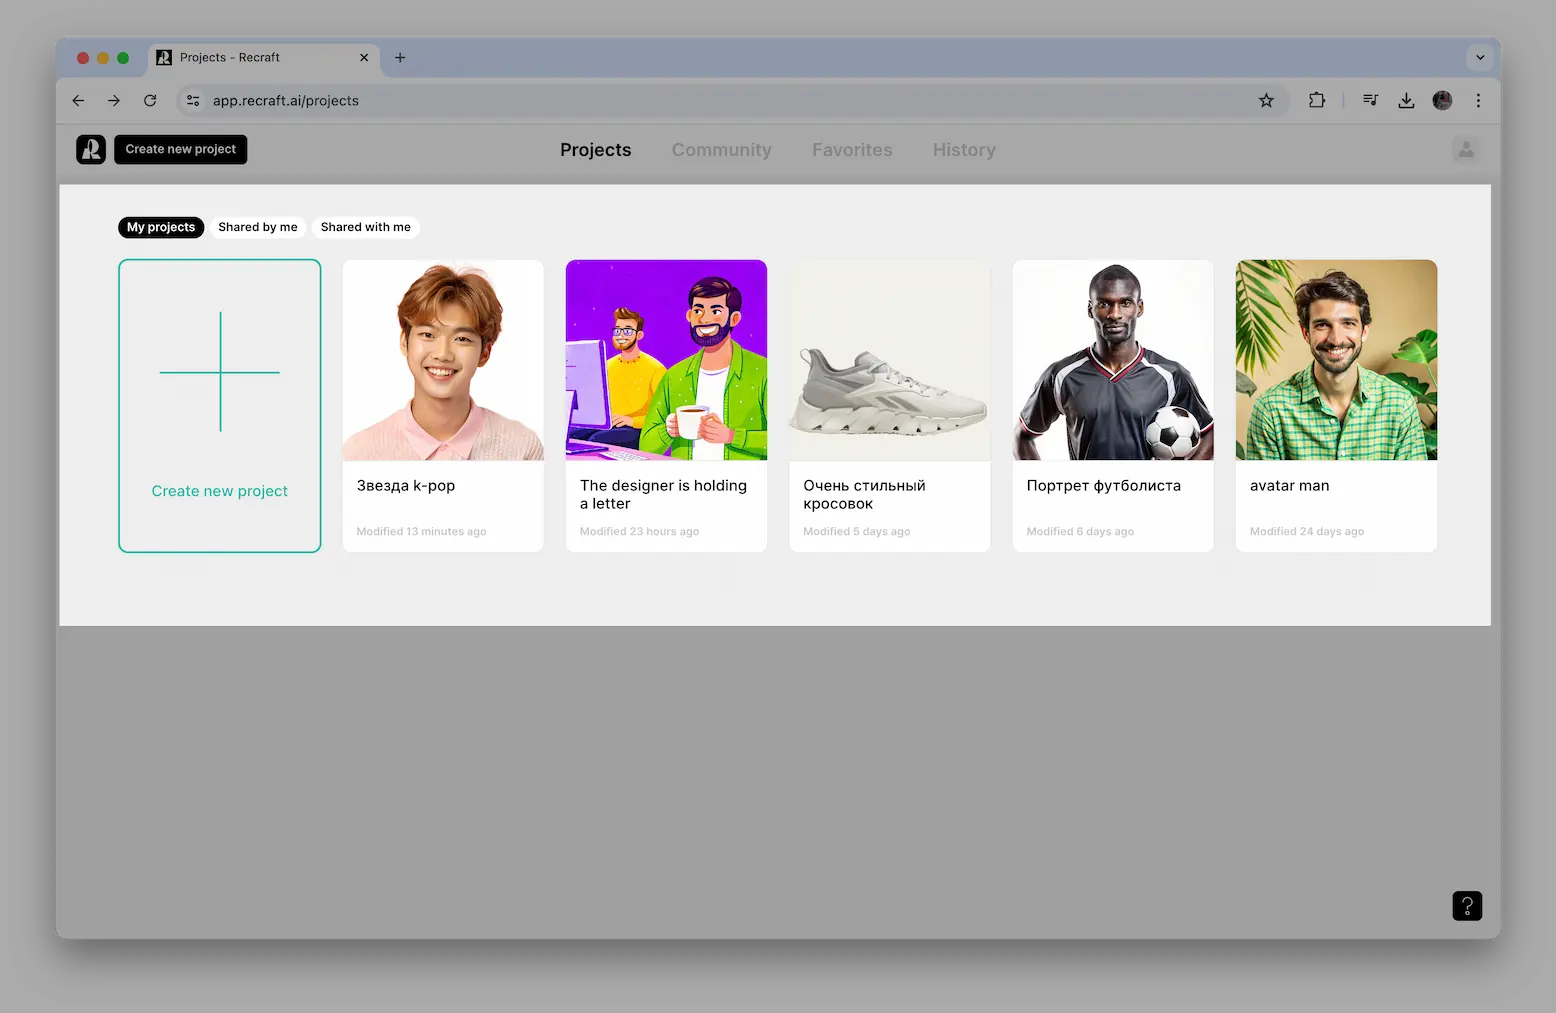Open the designer holding a letter thumbnail

(x=666, y=360)
